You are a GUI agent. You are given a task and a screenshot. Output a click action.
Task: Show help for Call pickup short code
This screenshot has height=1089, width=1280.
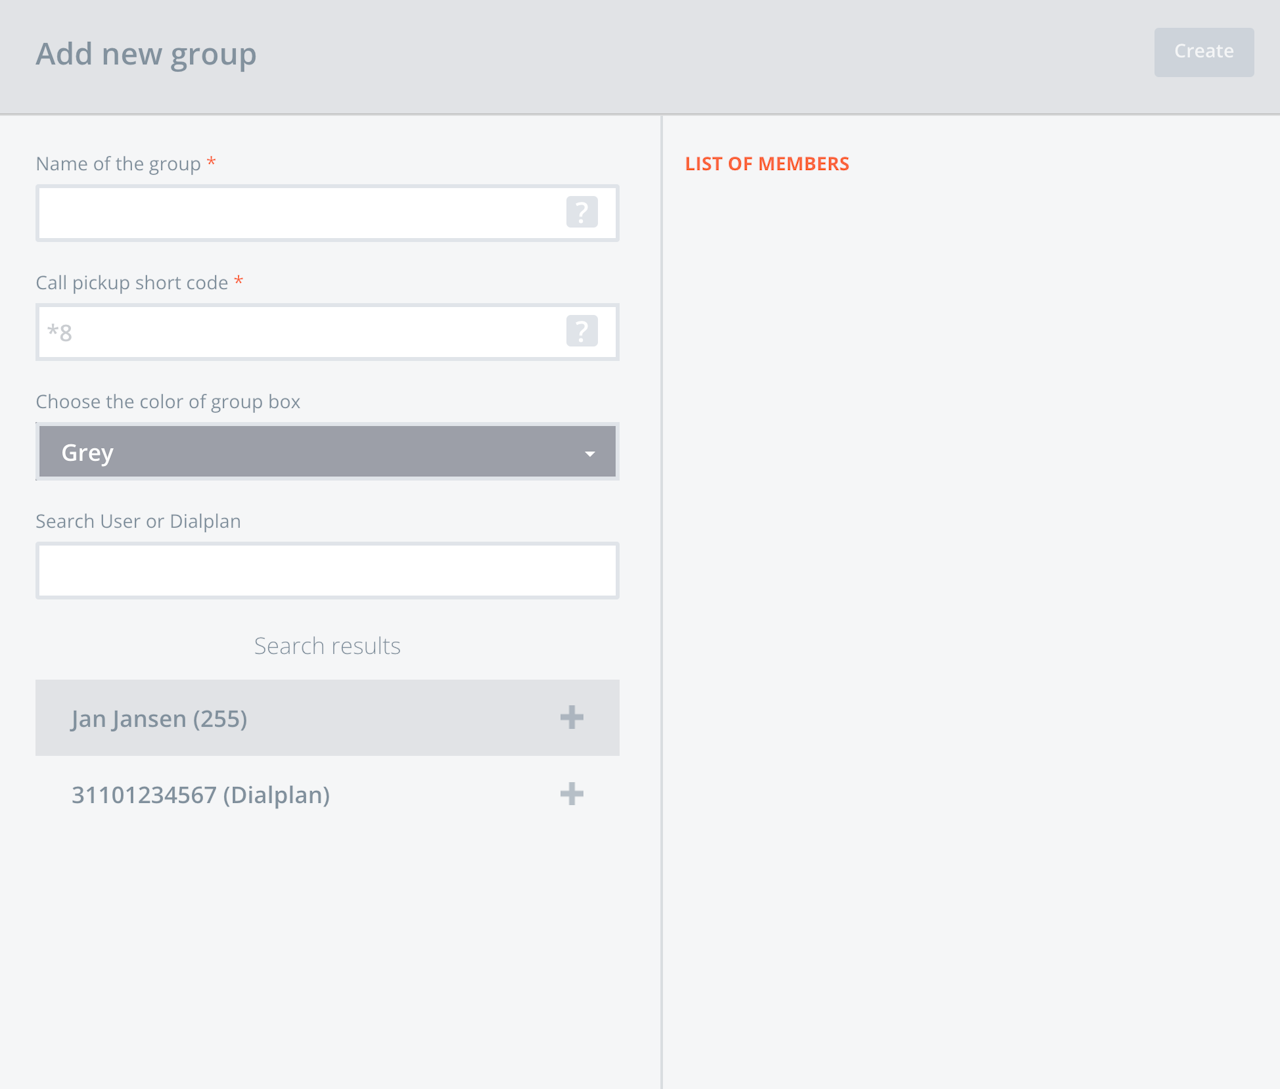click(581, 331)
